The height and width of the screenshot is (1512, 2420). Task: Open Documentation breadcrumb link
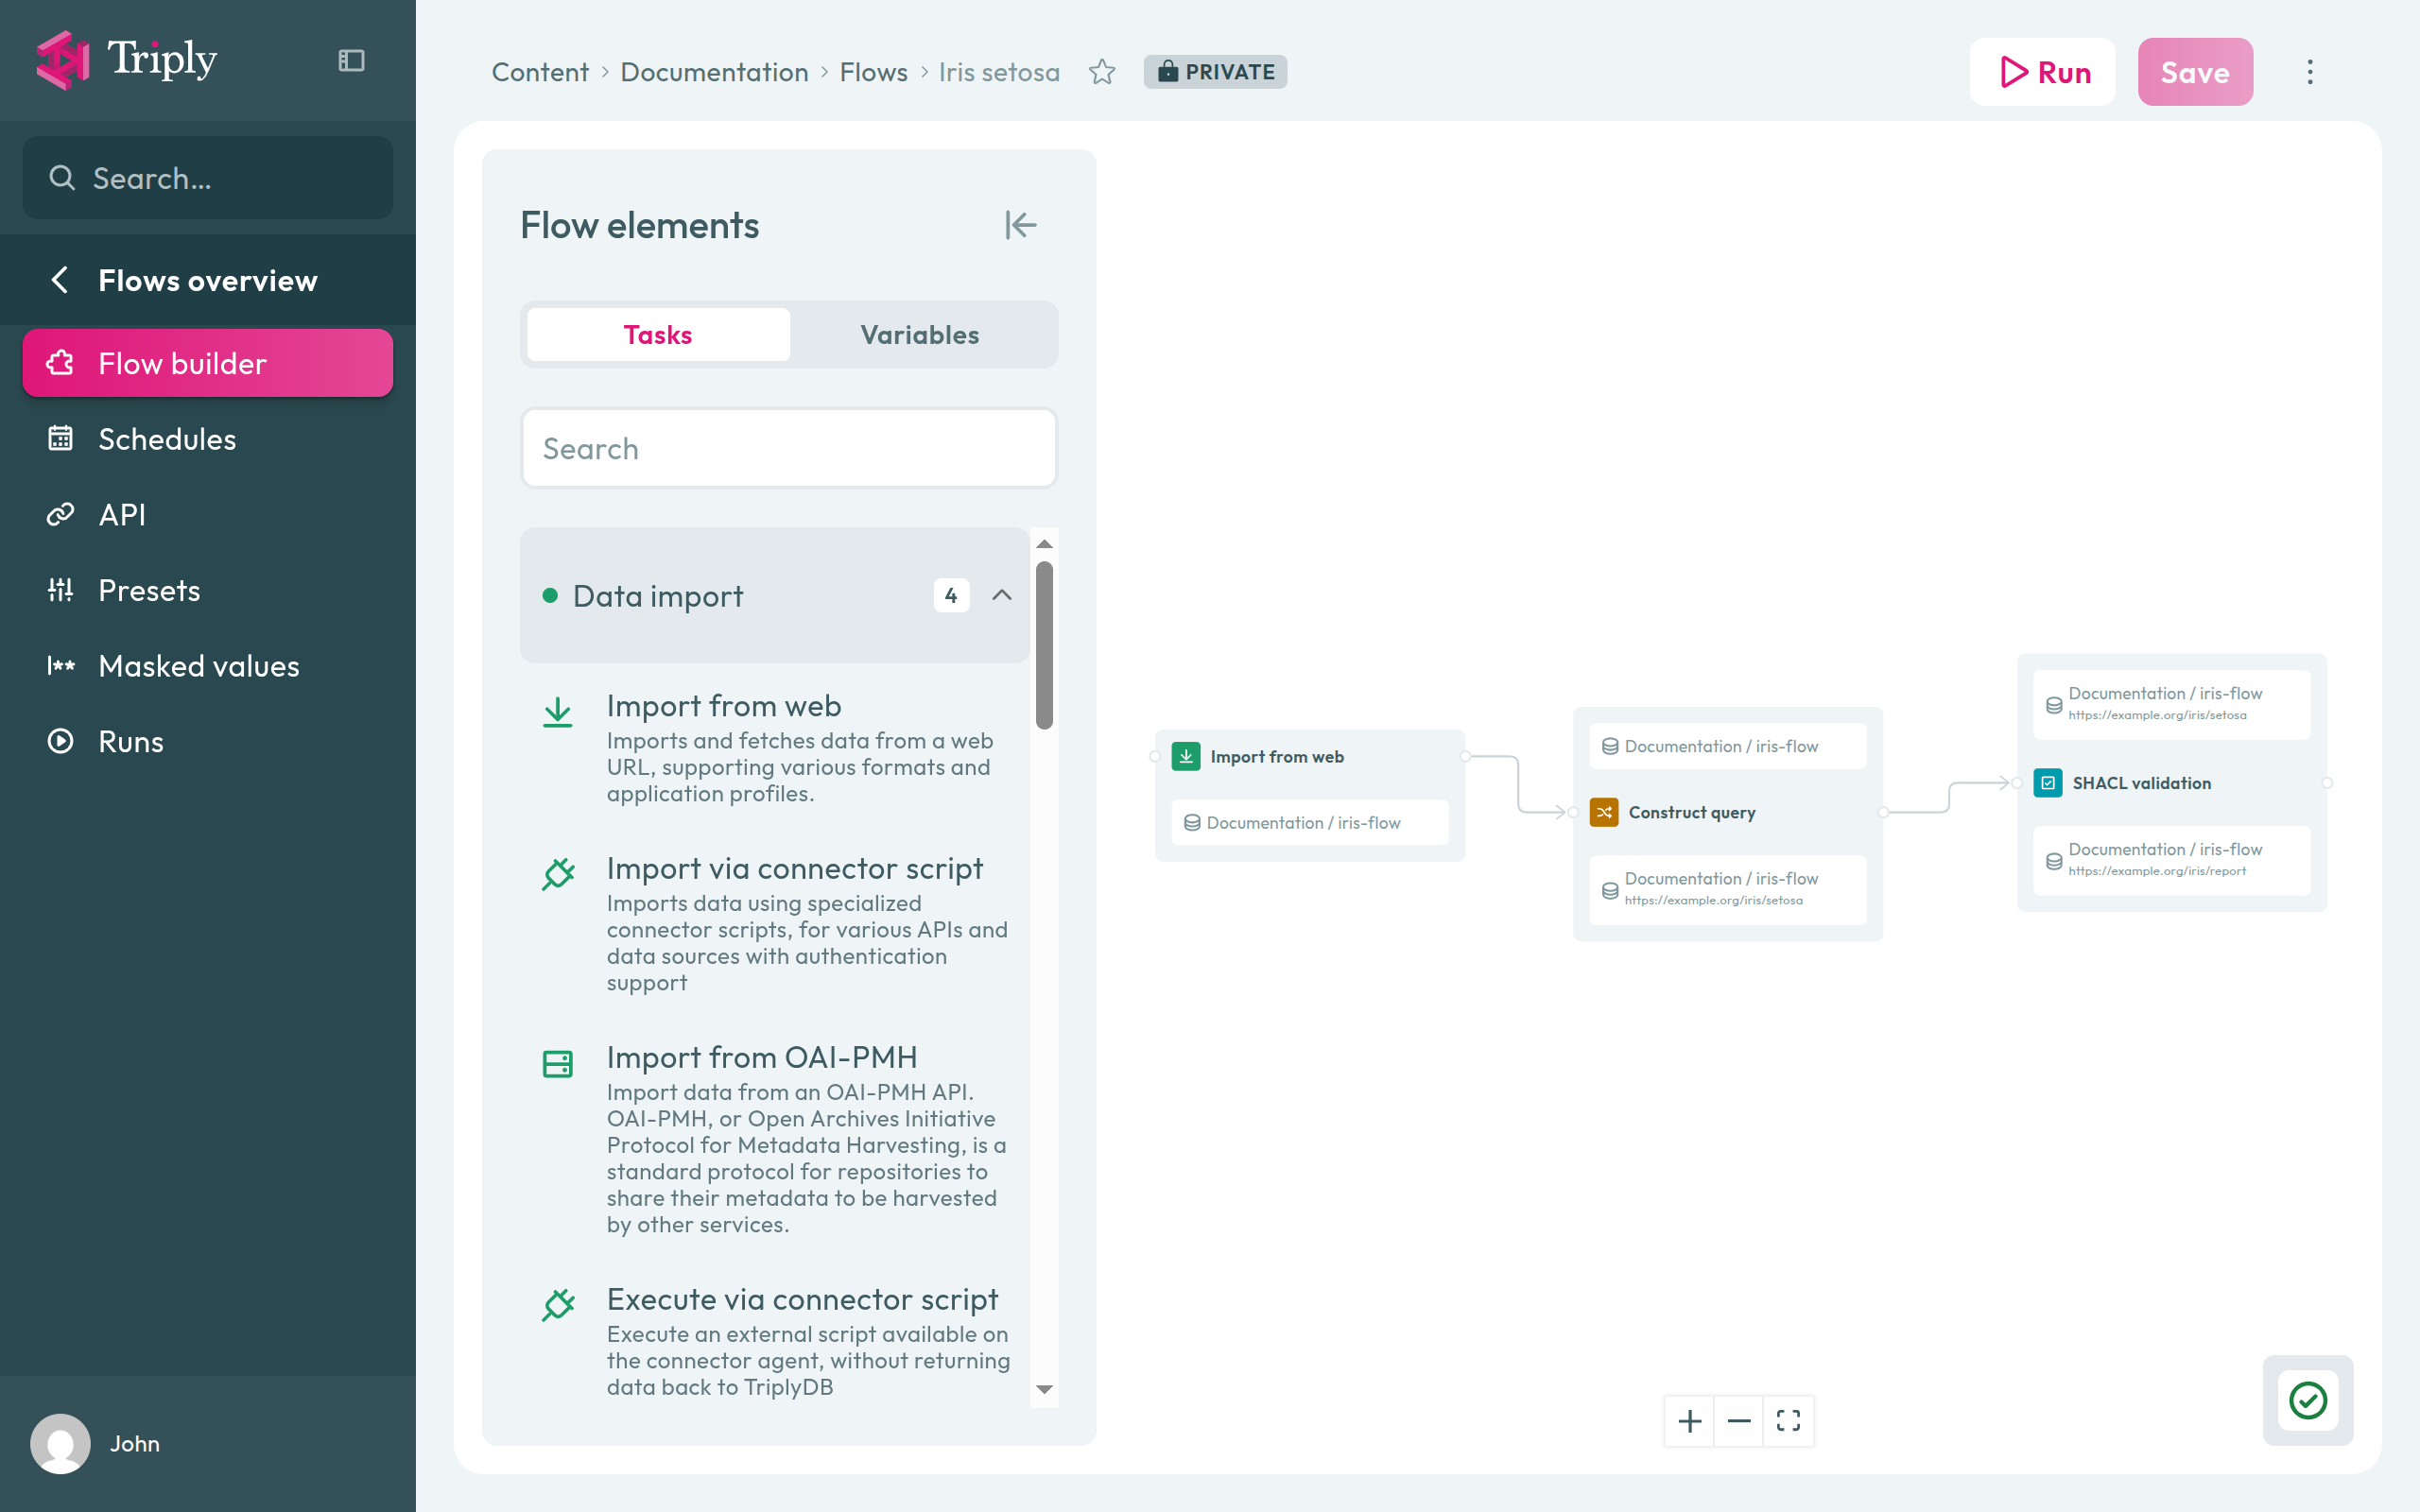coord(714,72)
